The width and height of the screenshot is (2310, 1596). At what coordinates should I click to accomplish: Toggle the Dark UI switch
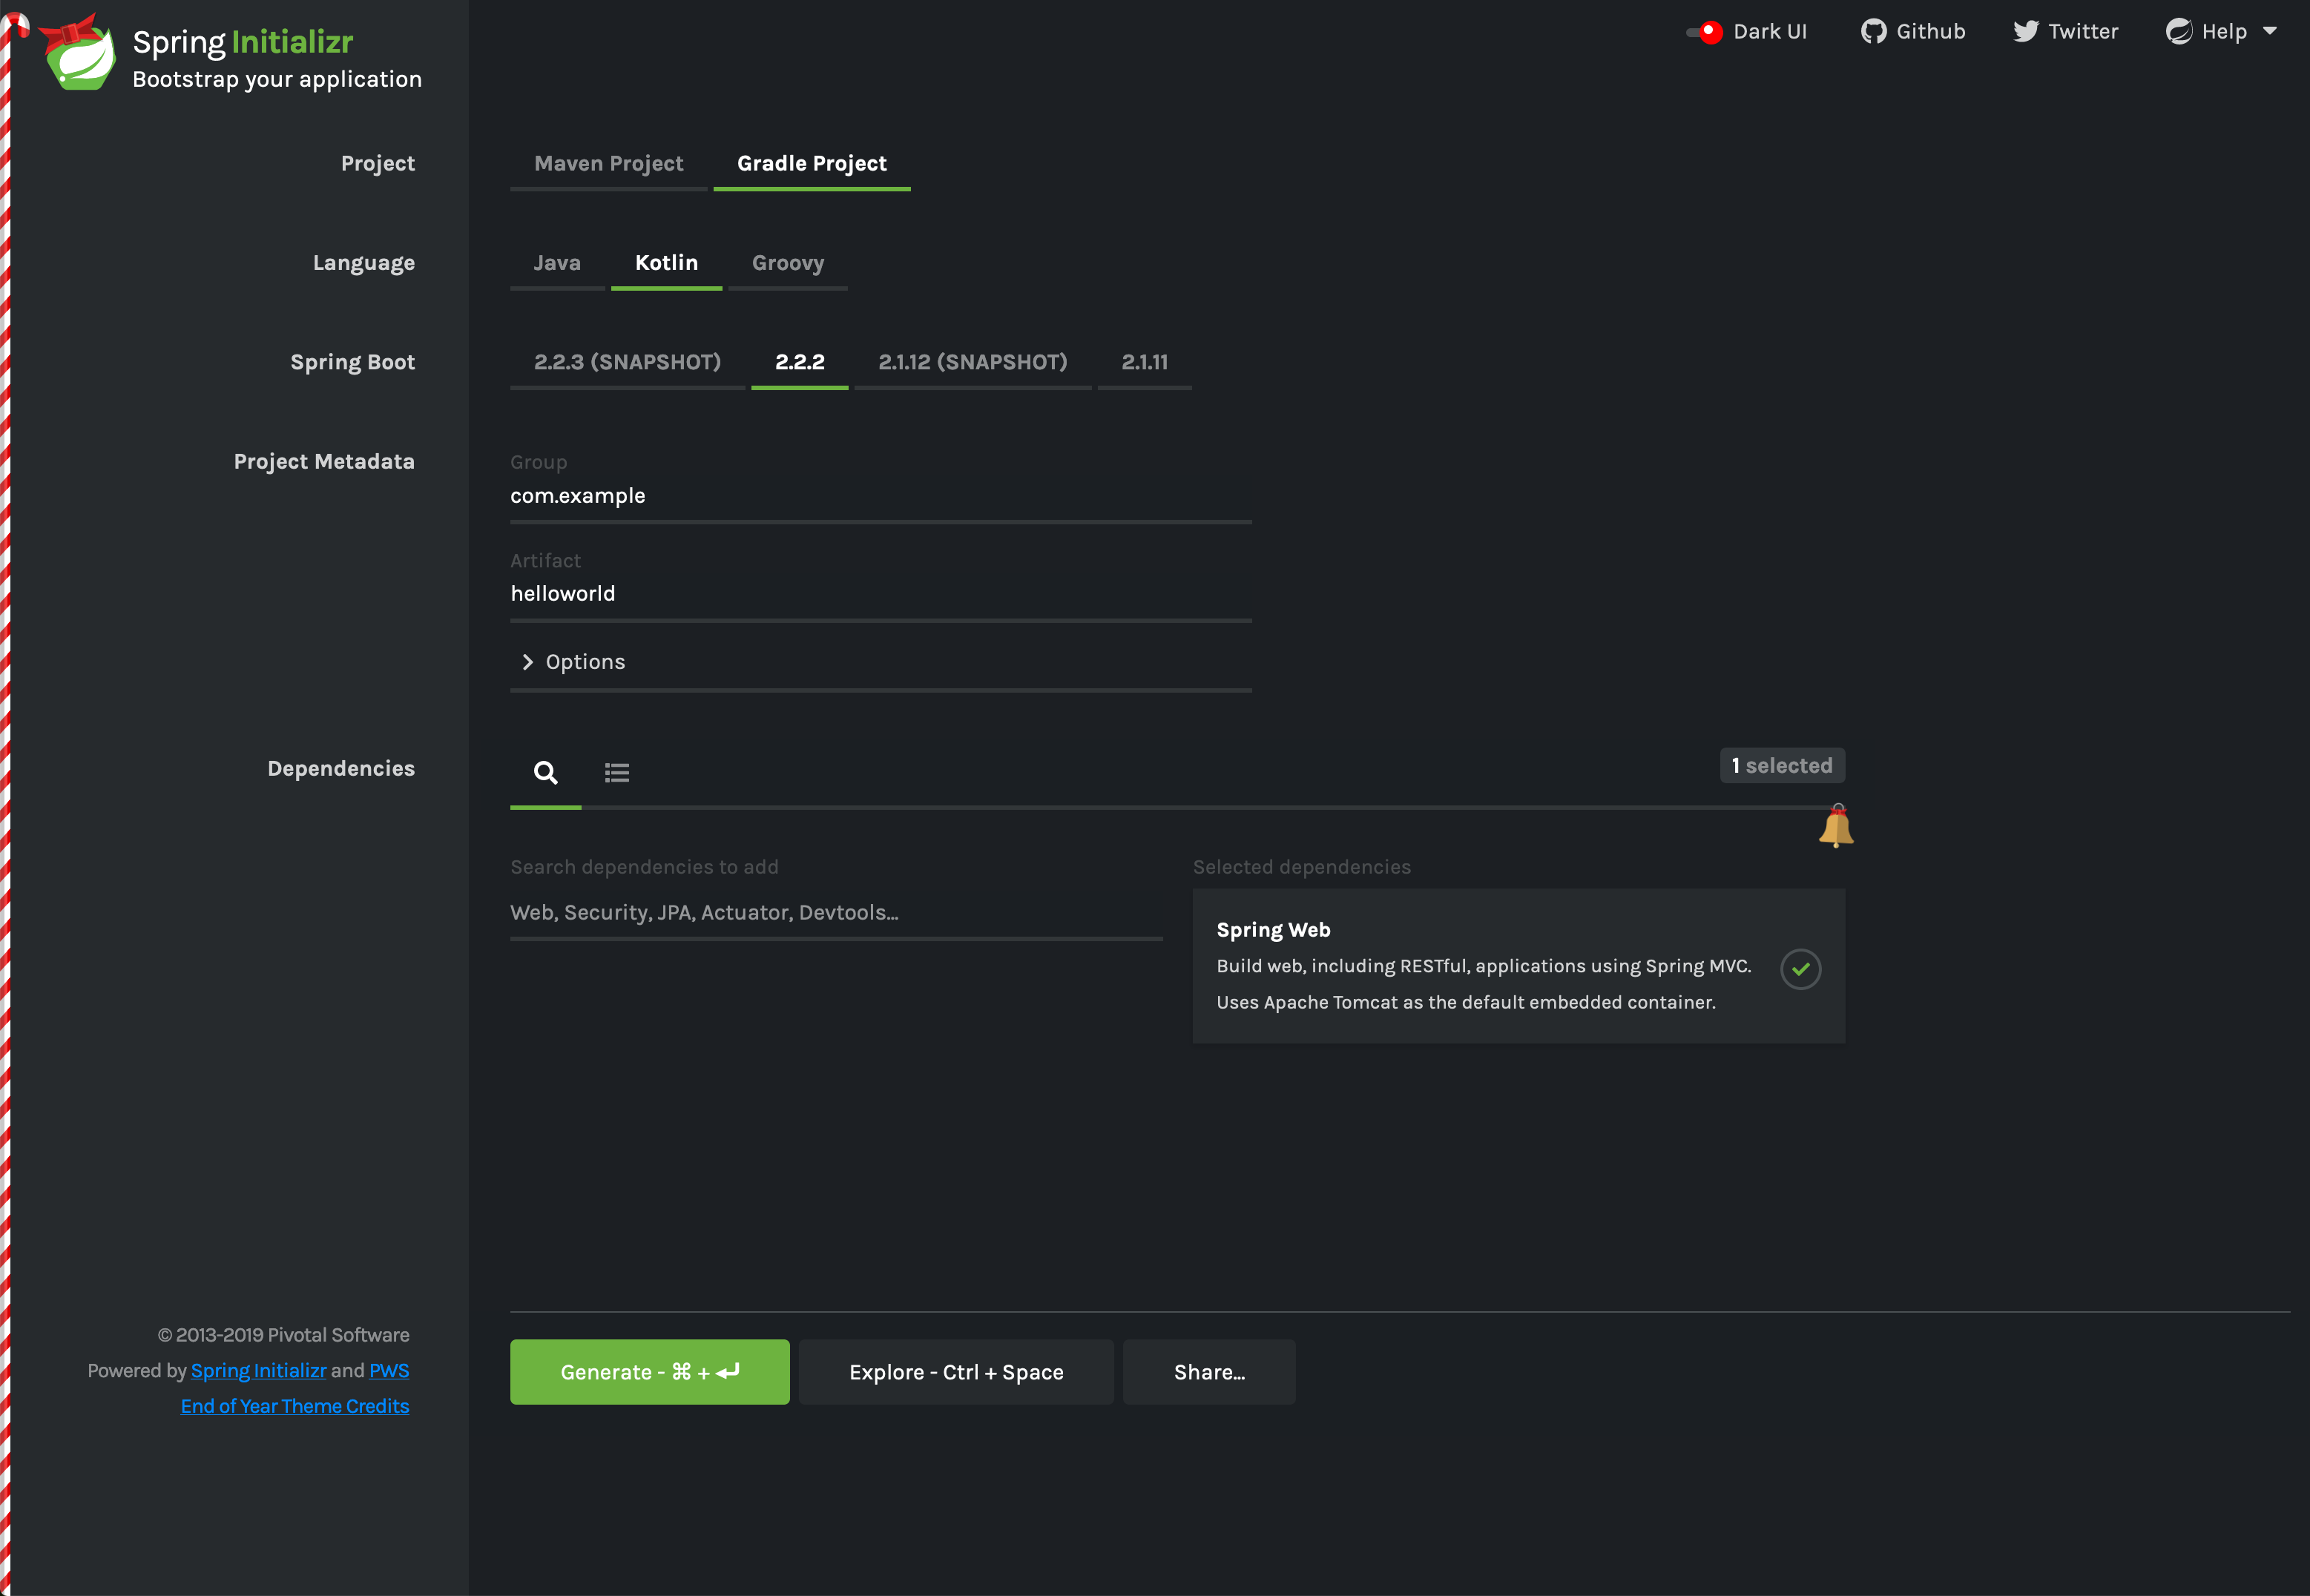tap(1705, 32)
